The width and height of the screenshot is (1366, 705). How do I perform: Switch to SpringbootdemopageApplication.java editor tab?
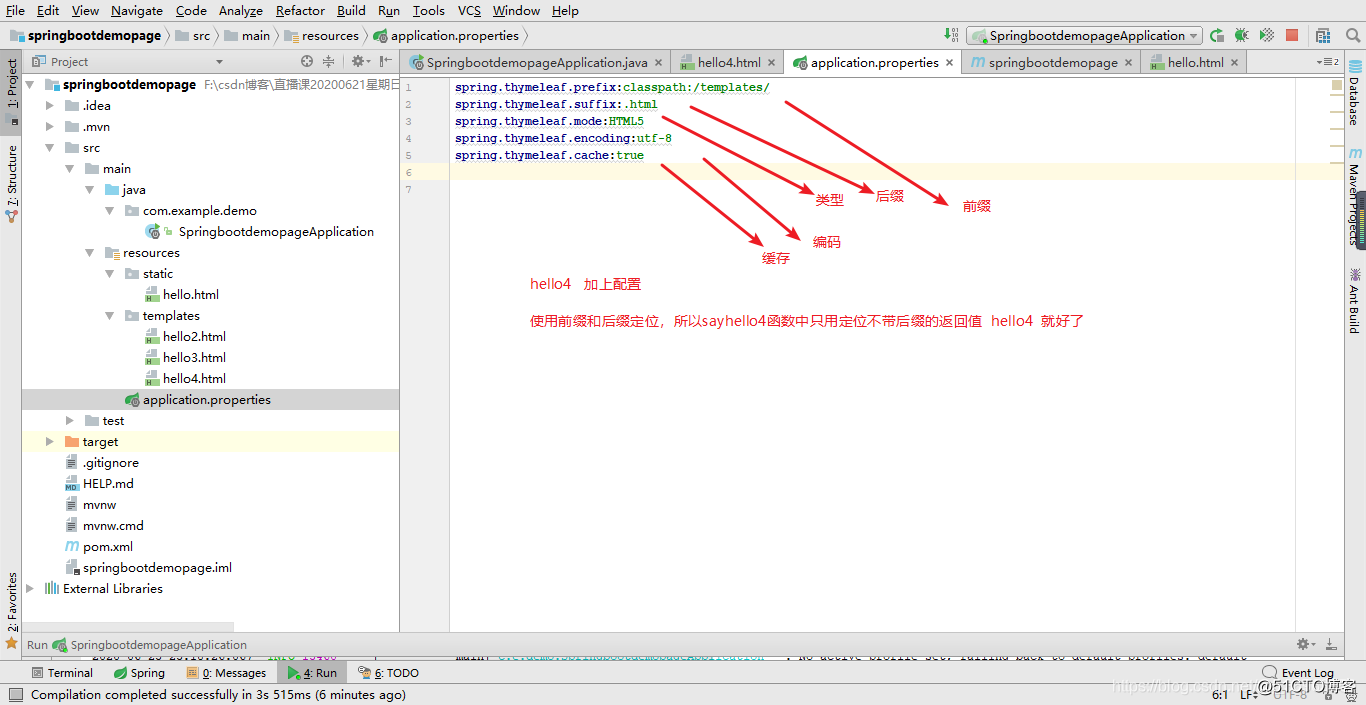pos(536,62)
